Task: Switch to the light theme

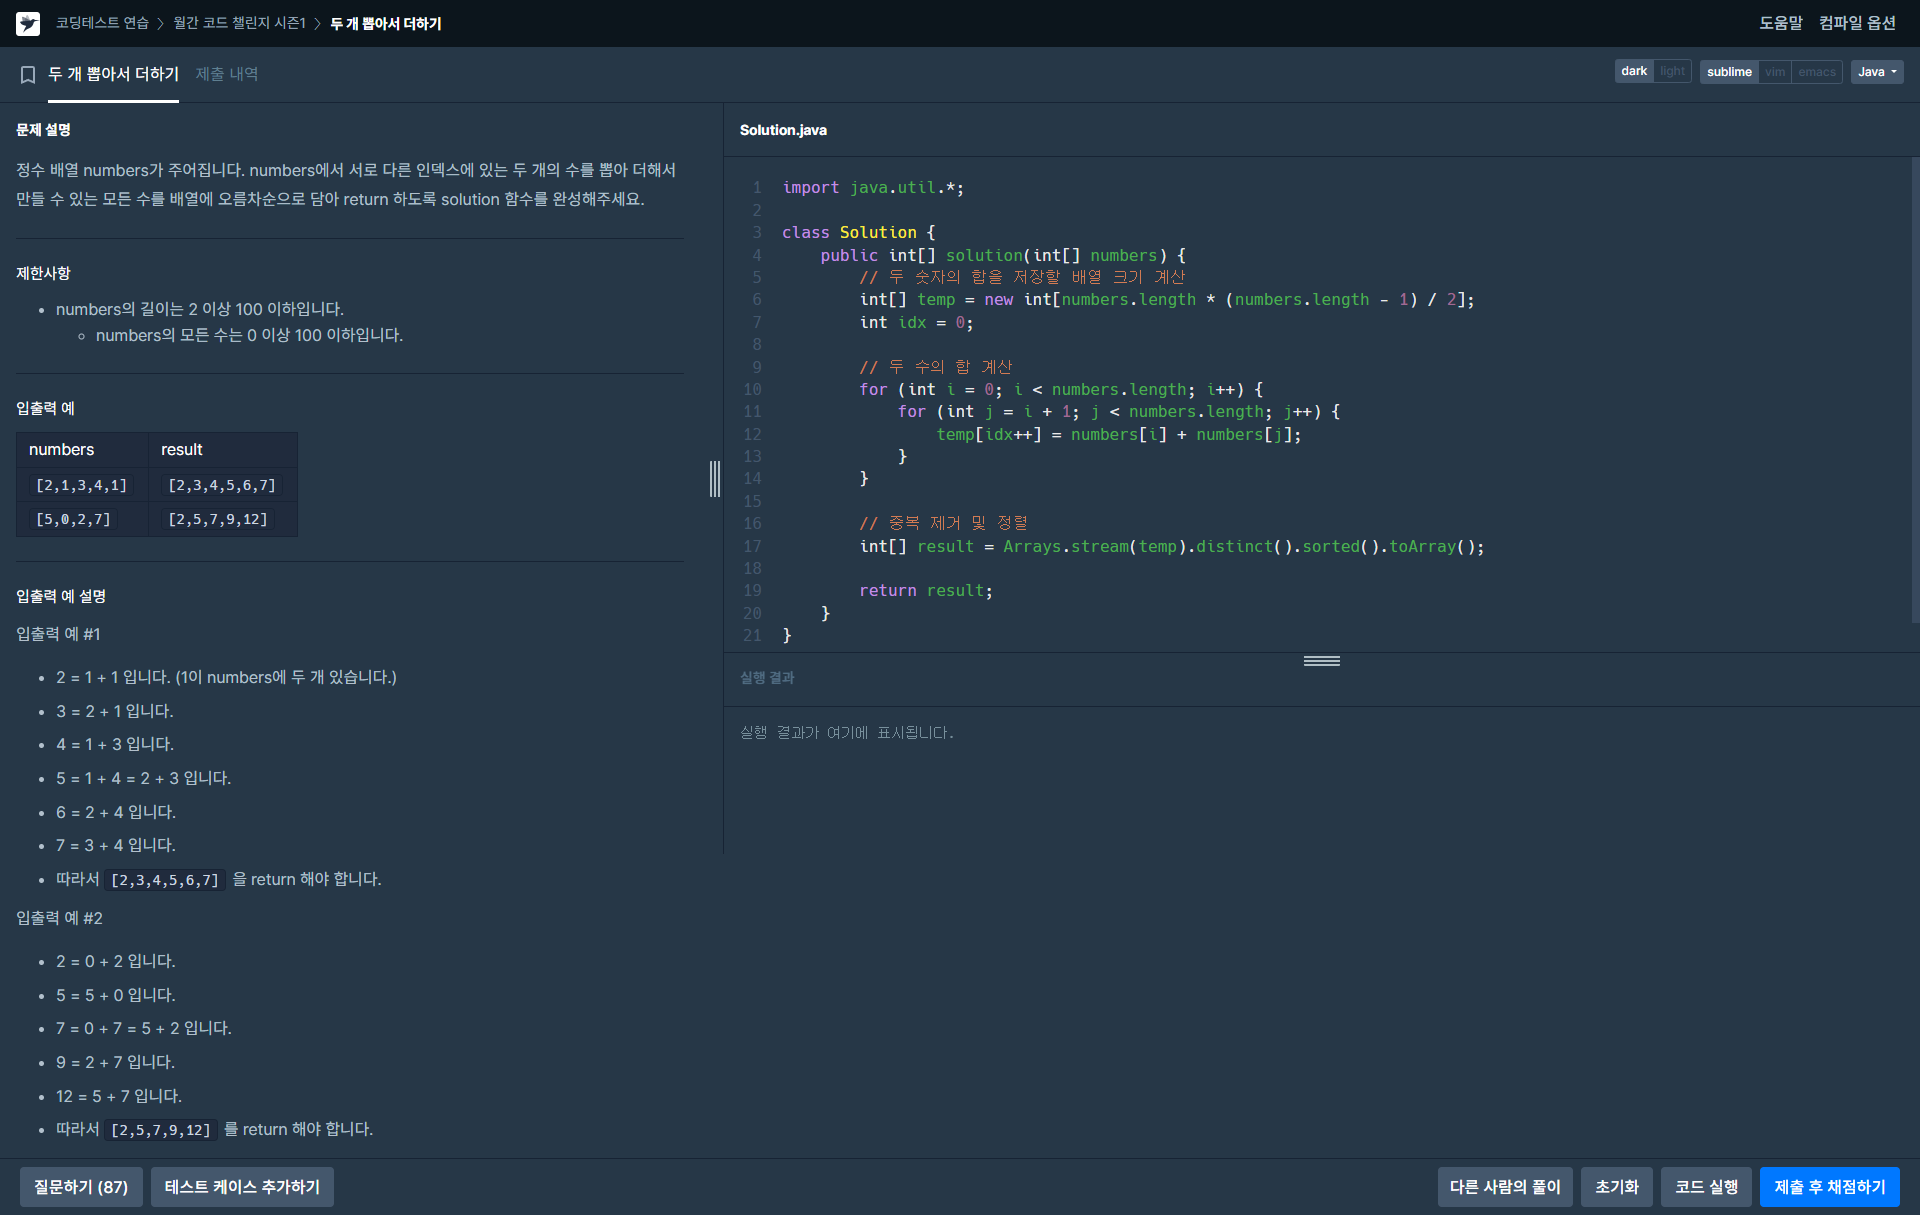Action: [1672, 72]
